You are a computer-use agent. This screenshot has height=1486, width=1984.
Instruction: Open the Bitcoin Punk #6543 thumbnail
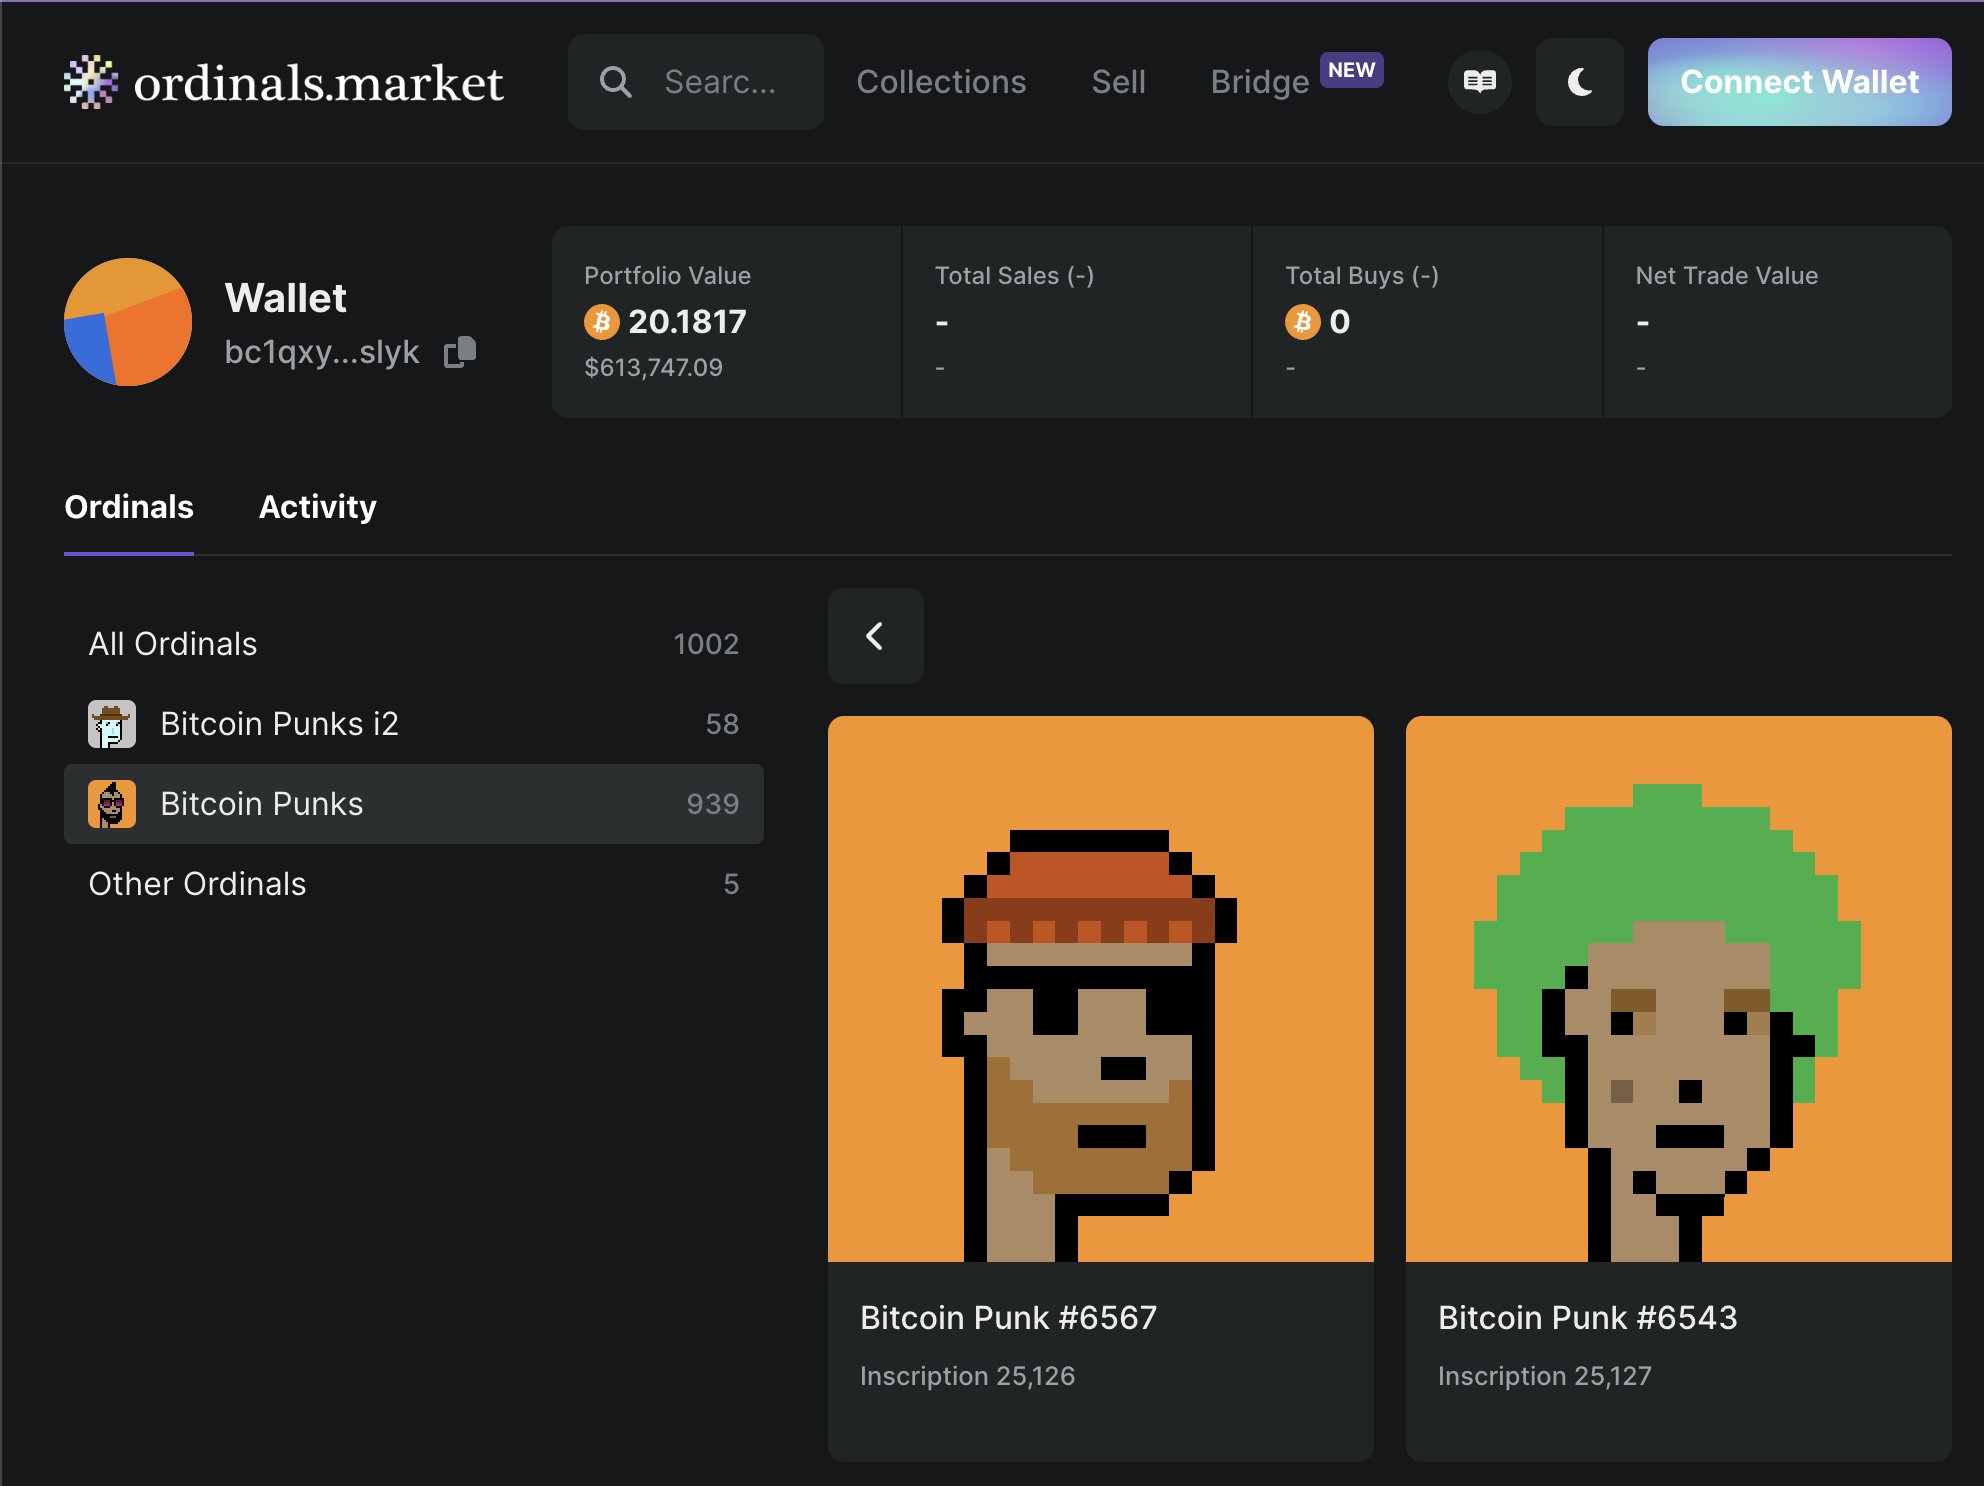click(x=1678, y=988)
